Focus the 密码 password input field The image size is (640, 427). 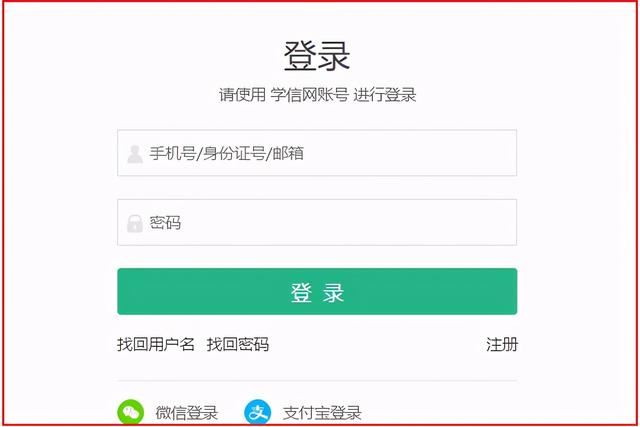[x=317, y=222]
